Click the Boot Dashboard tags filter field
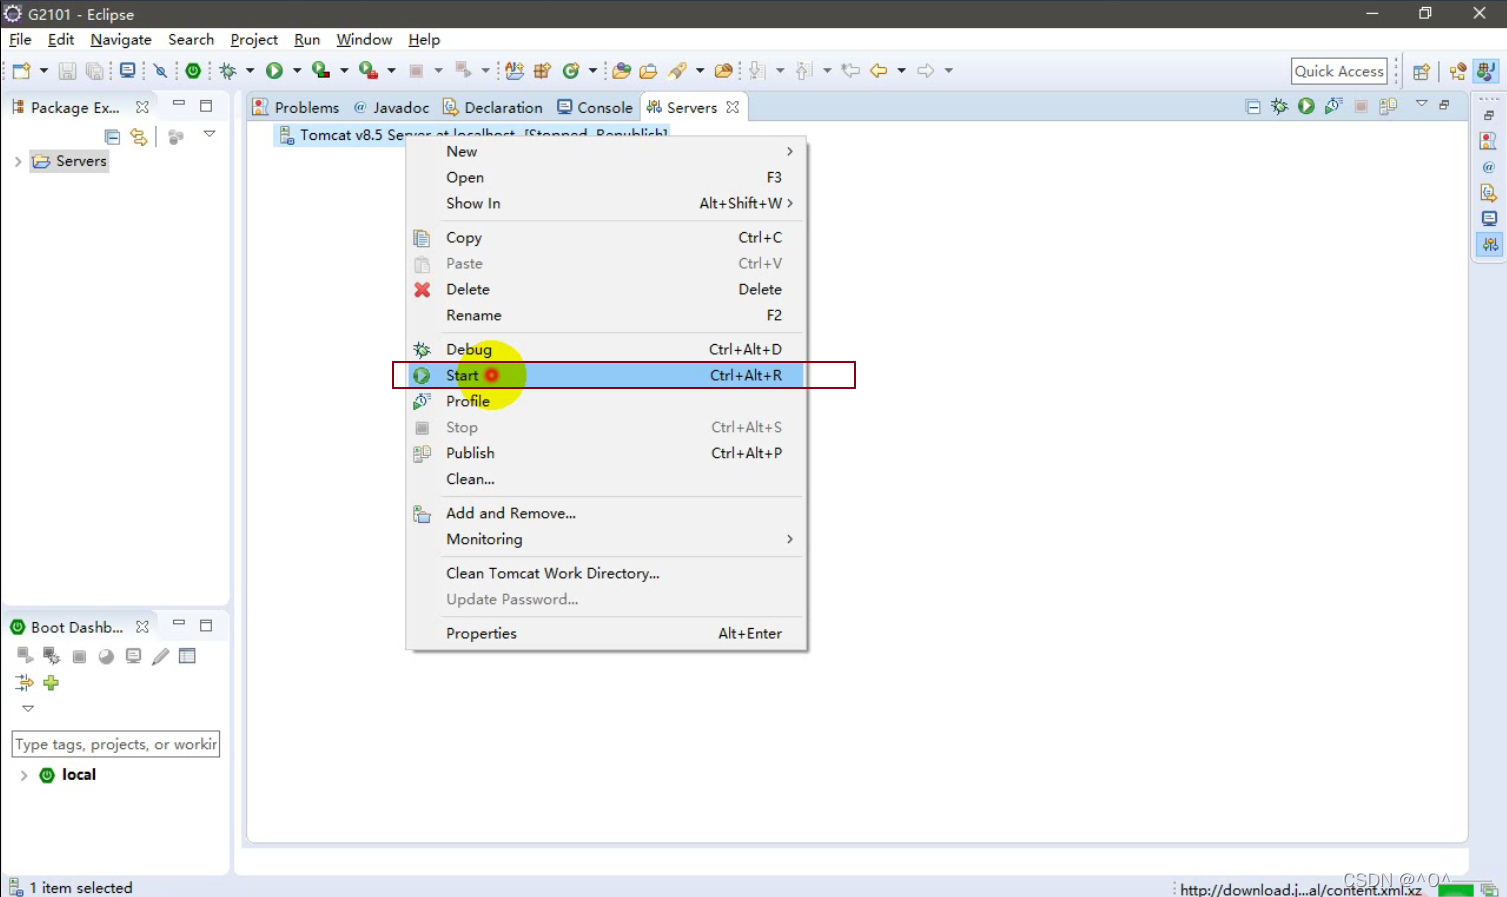 [115, 745]
